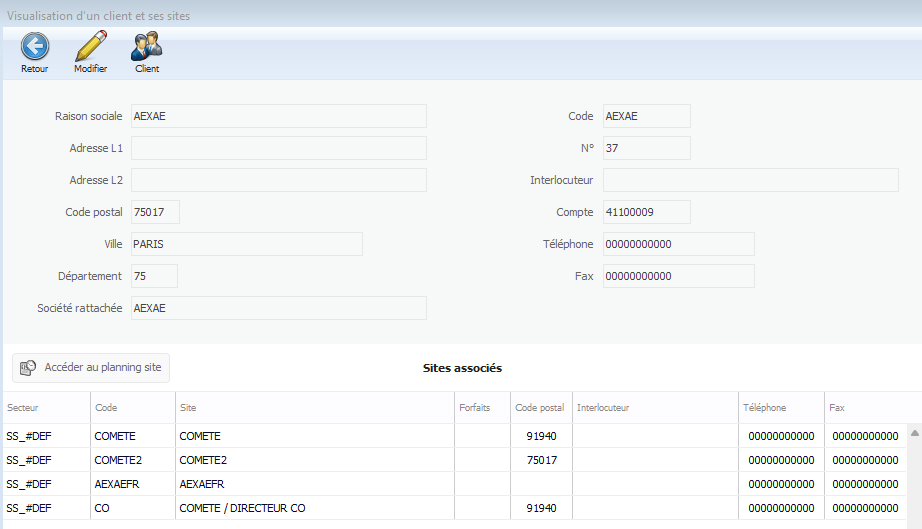The height and width of the screenshot is (529, 922).
Task: Click the Forfaits column header
Action: pyautogui.click(x=481, y=408)
